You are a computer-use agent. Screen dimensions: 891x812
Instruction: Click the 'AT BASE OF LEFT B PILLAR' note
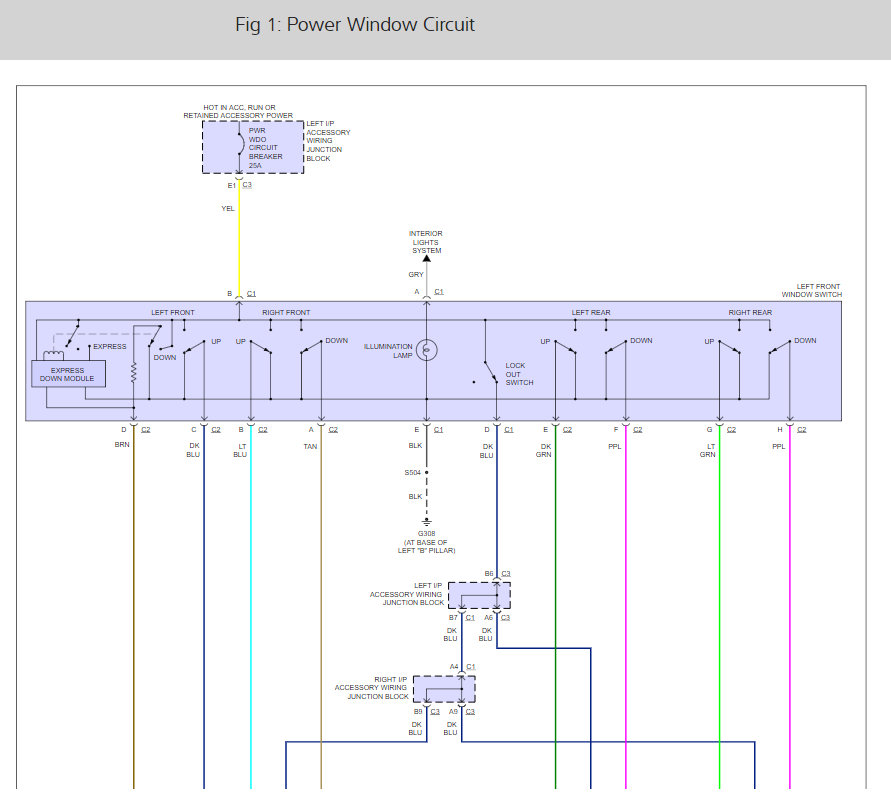[x=426, y=547]
